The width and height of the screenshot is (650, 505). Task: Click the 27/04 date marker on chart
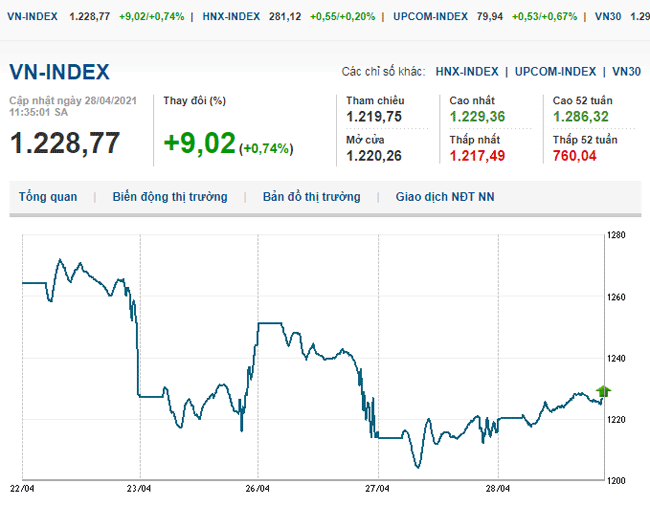click(x=377, y=489)
